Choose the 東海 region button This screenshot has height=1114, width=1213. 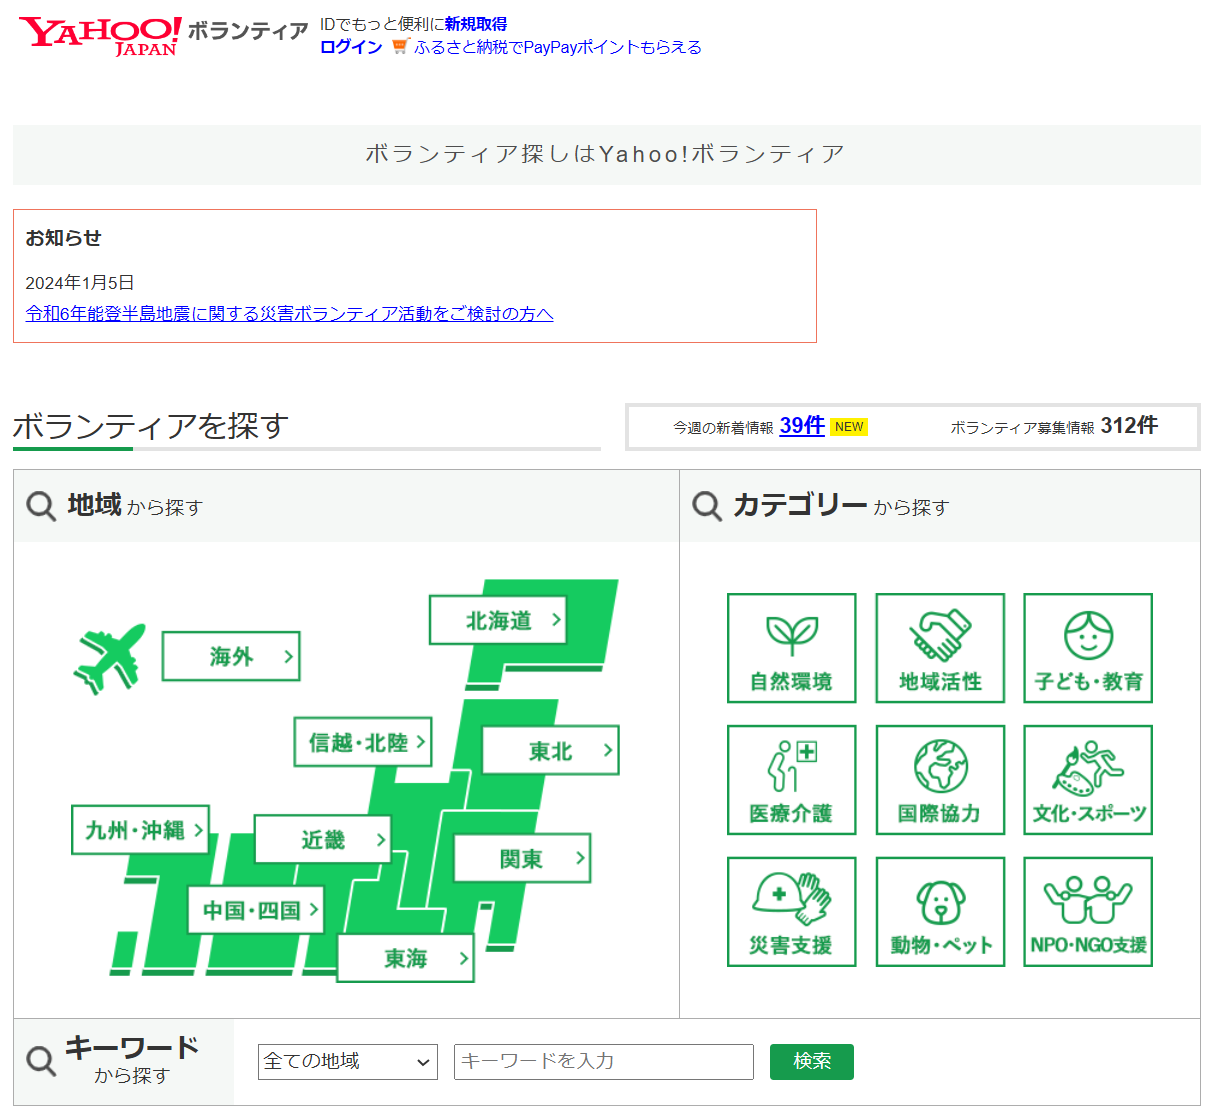click(405, 958)
